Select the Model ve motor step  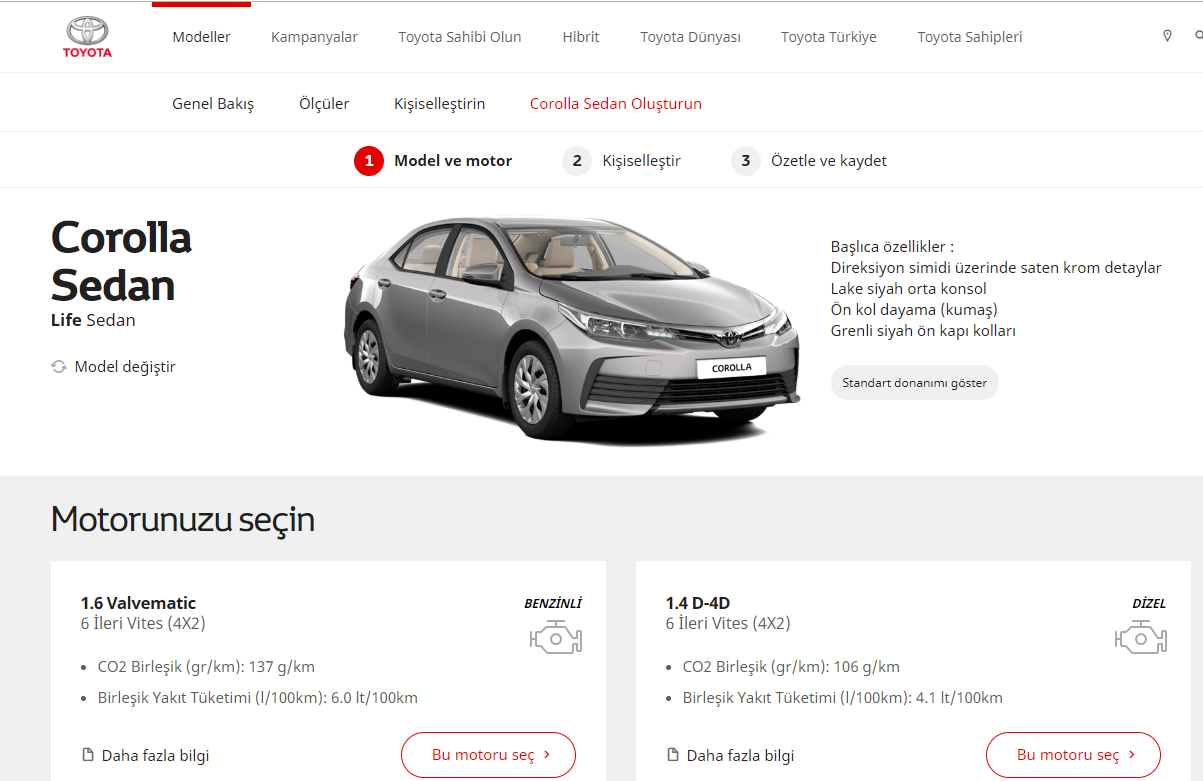(x=453, y=160)
